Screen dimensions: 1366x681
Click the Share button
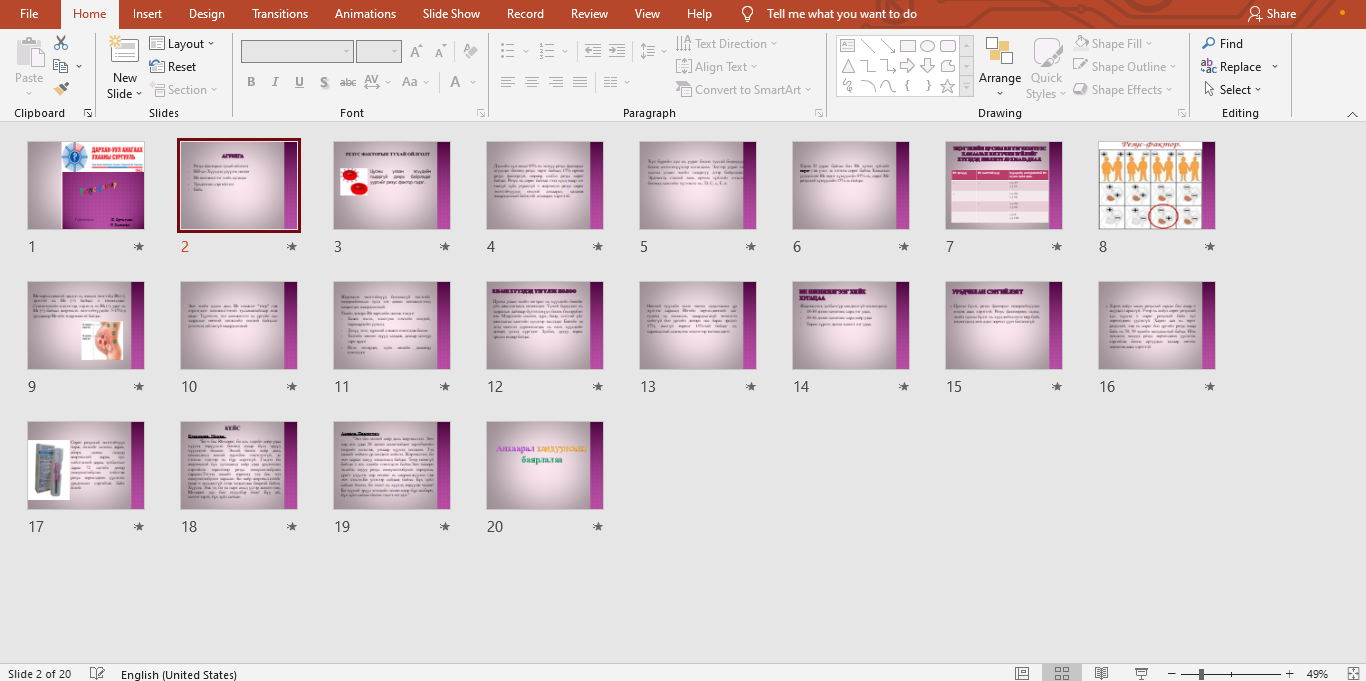click(x=1269, y=14)
